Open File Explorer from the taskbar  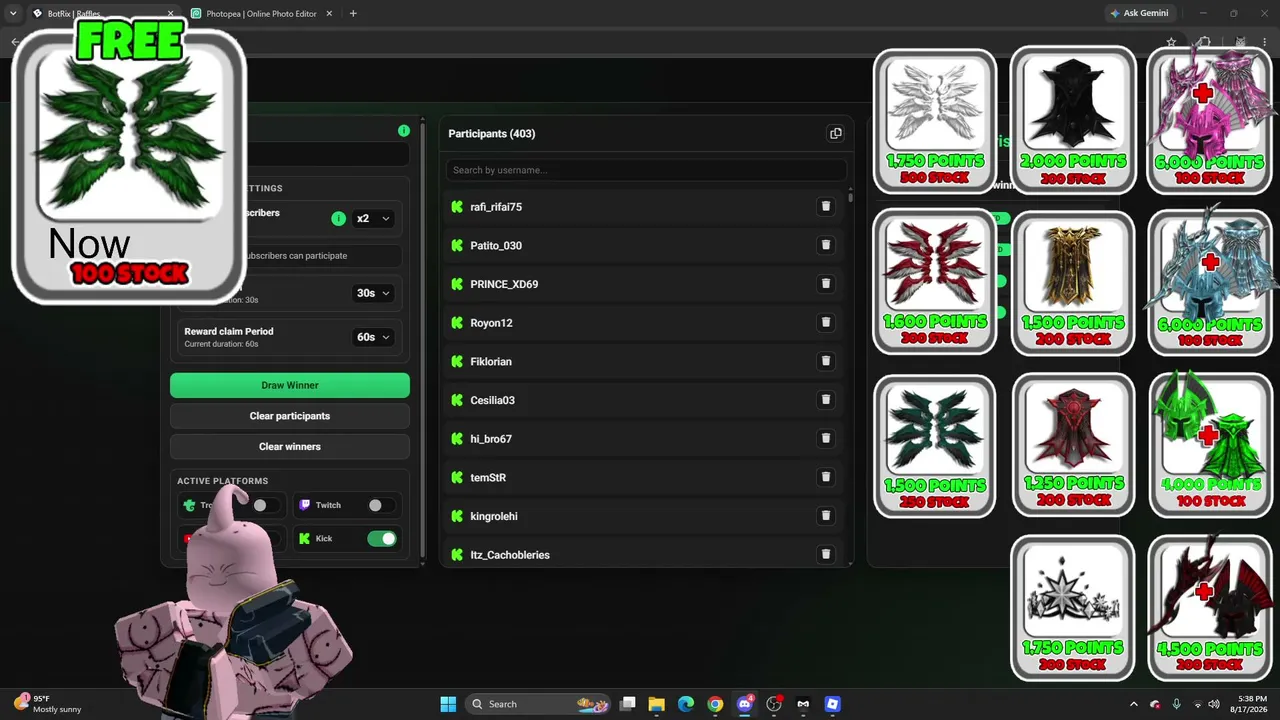pos(656,704)
